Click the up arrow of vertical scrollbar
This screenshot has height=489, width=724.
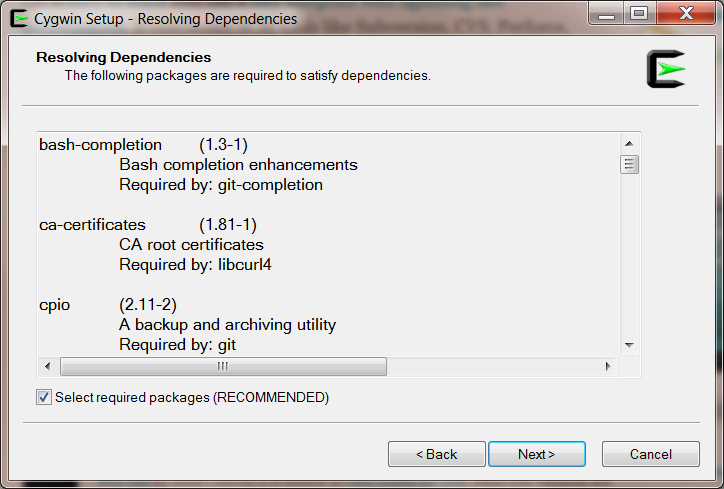coord(629,144)
